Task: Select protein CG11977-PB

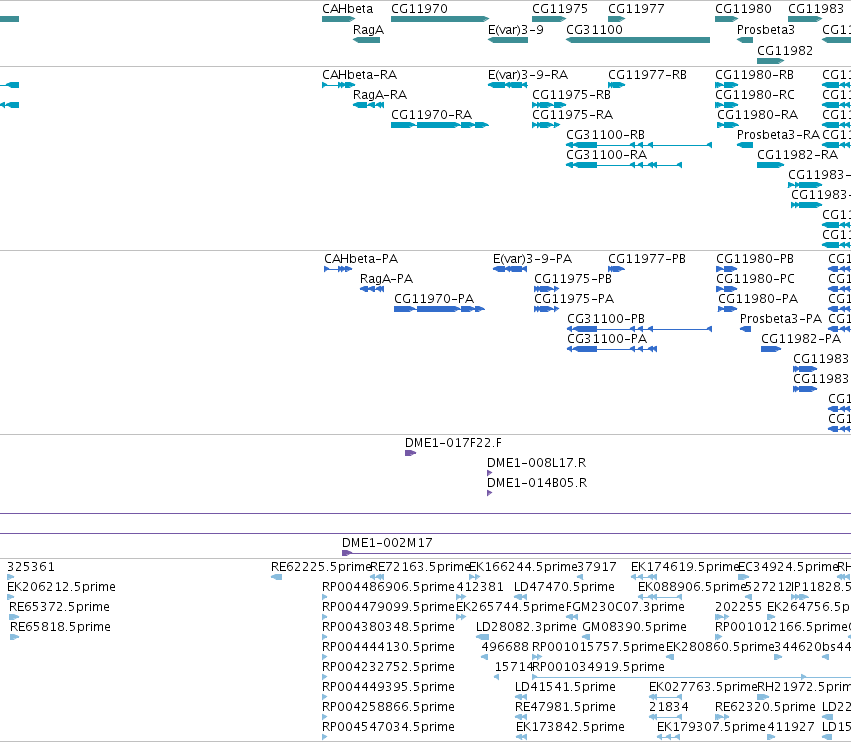Action: tap(616, 269)
